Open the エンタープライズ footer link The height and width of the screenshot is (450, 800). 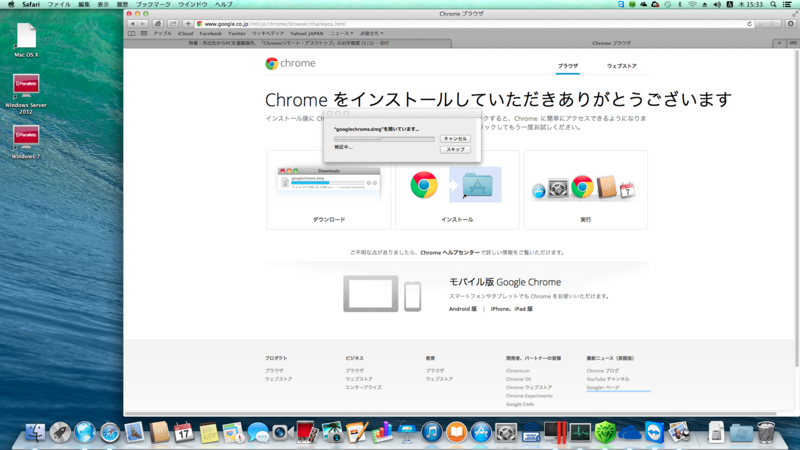tap(363, 387)
